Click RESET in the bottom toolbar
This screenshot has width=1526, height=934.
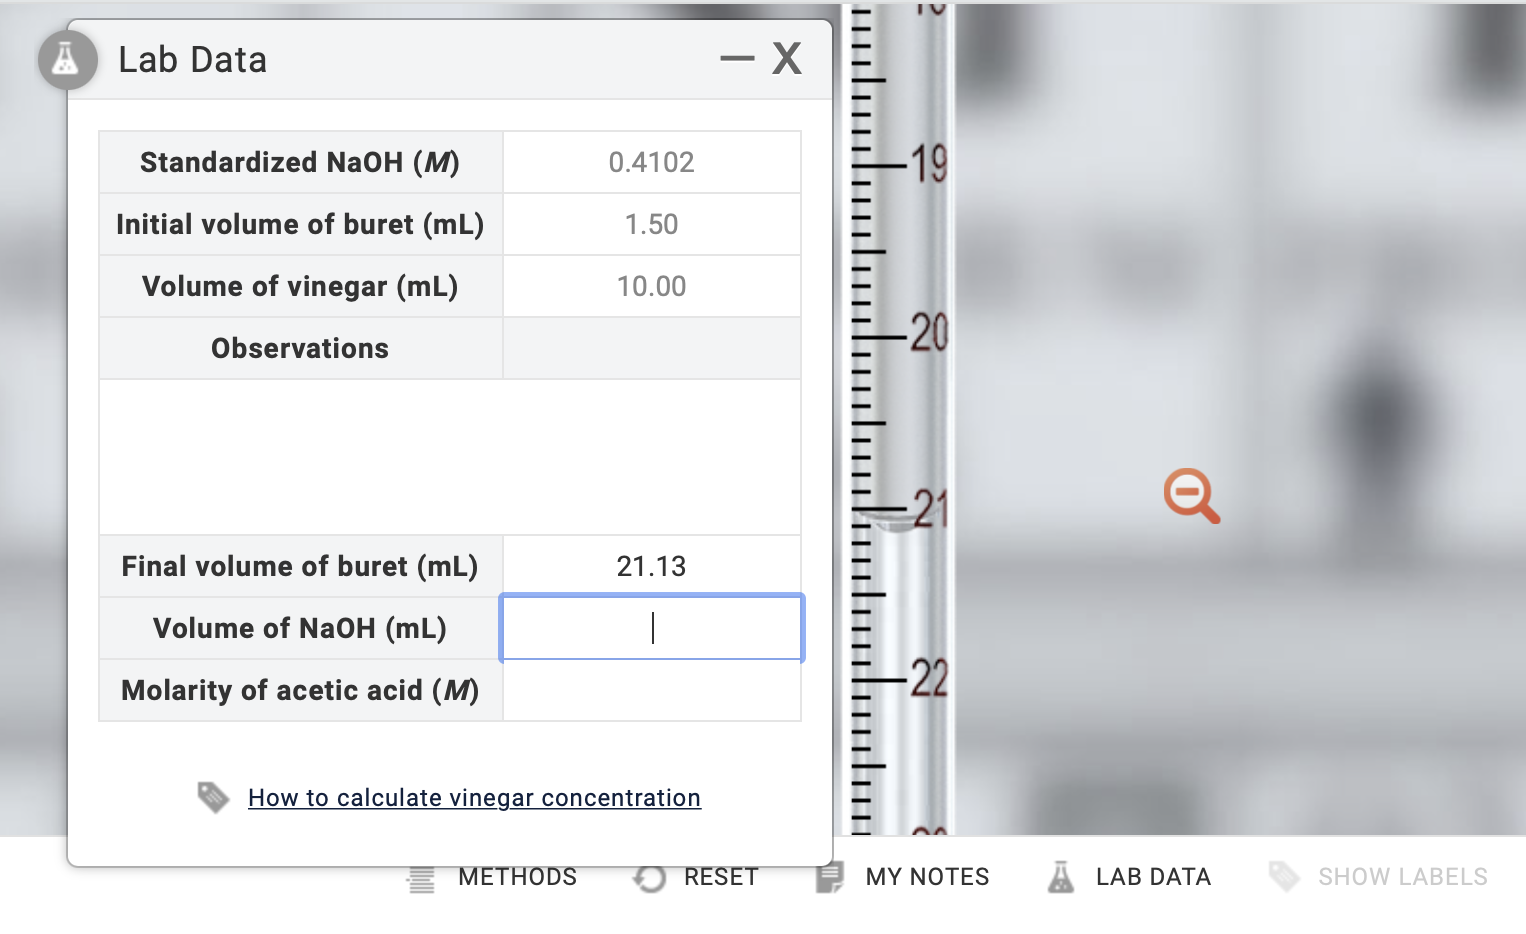720,877
